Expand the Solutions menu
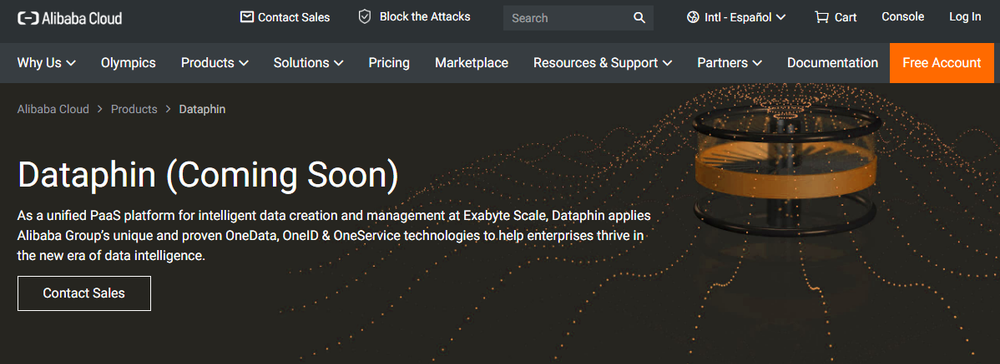 point(309,62)
